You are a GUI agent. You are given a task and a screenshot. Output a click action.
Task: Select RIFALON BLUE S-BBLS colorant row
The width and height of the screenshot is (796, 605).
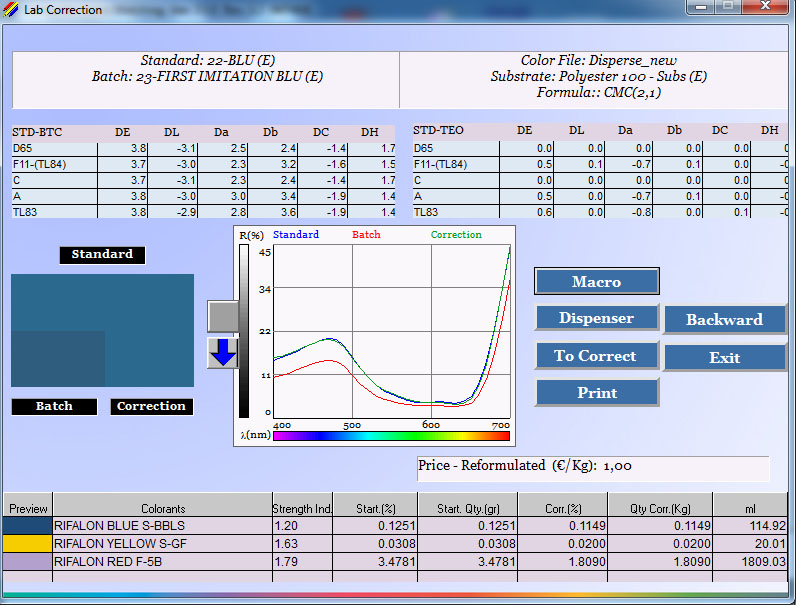point(395,525)
